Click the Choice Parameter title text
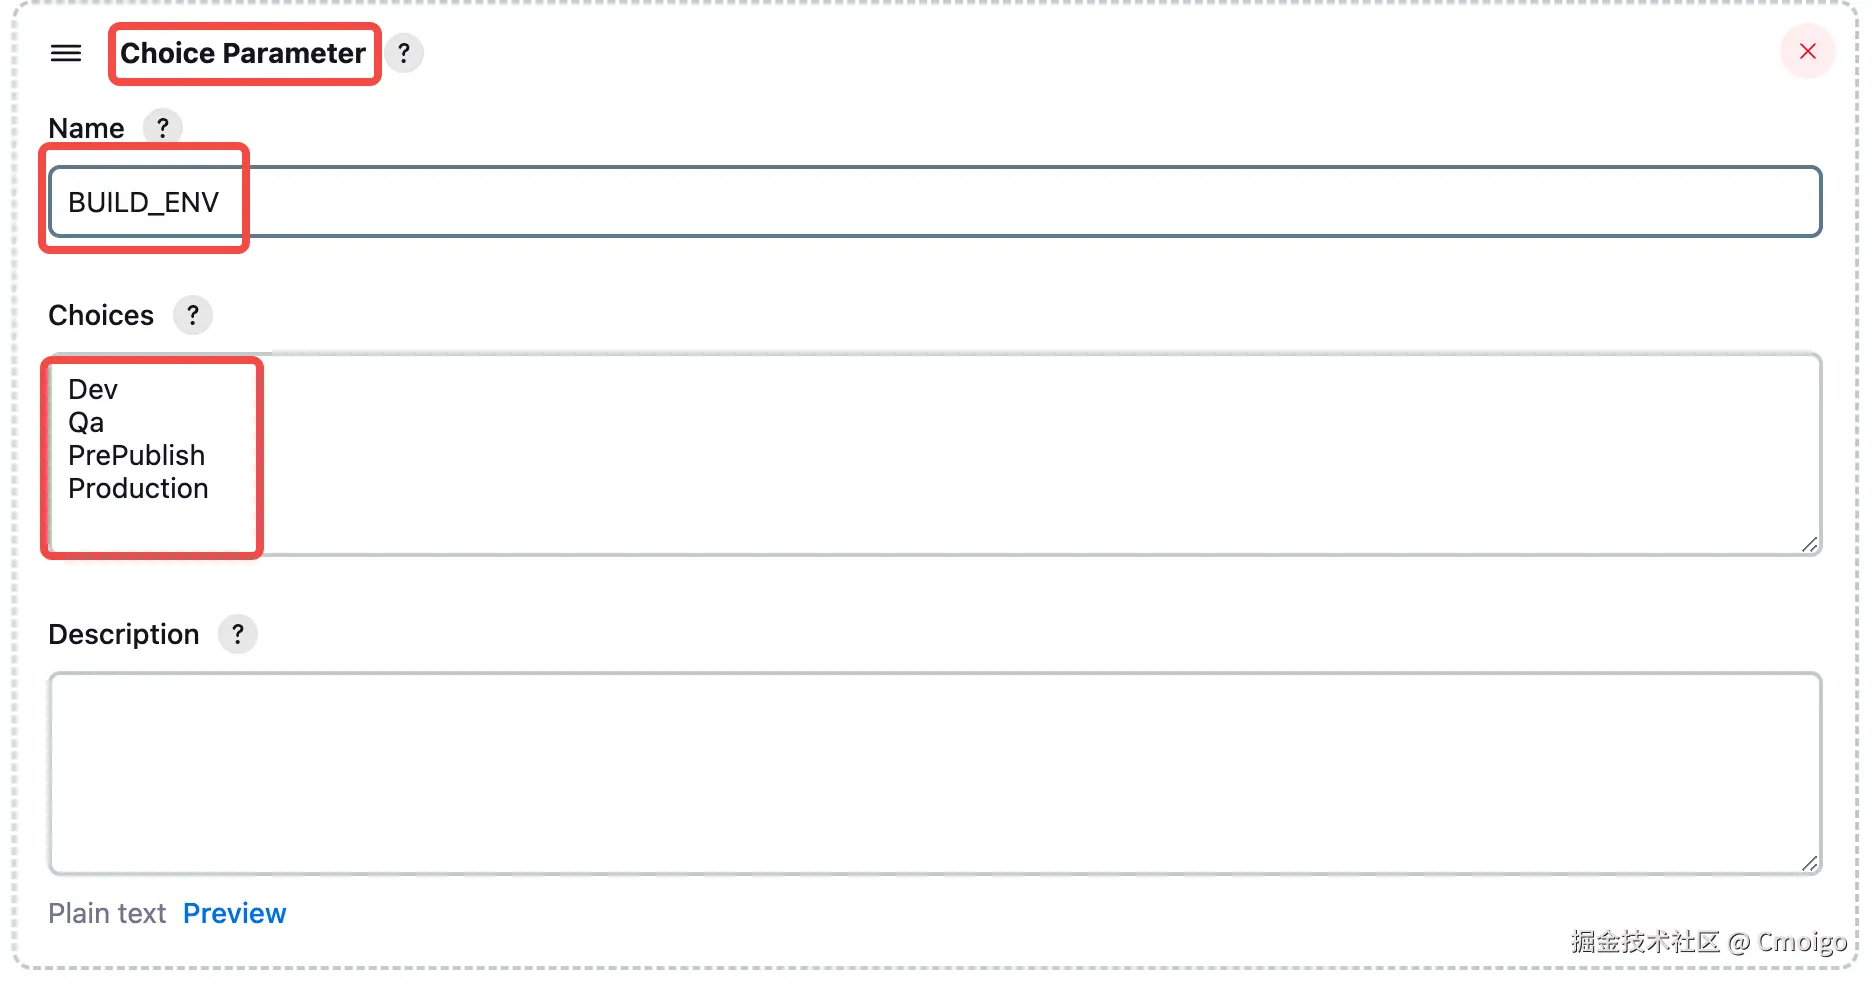1874x984 pixels. [x=243, y=53]
